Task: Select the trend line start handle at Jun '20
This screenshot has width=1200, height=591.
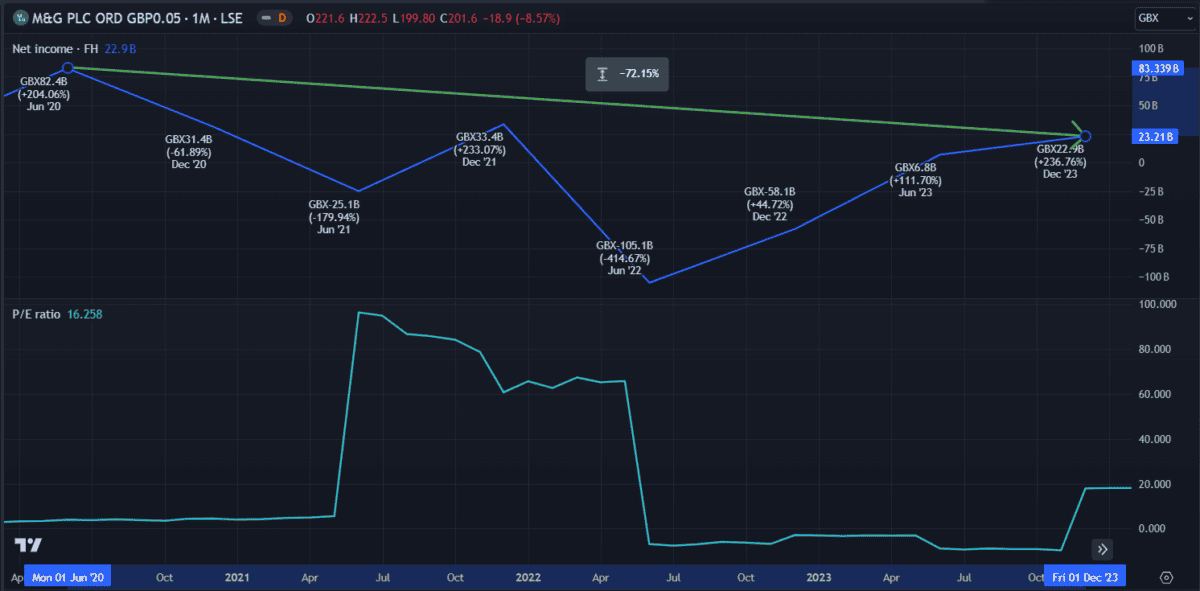Action: pyautogui.click(x=67, y=68)
